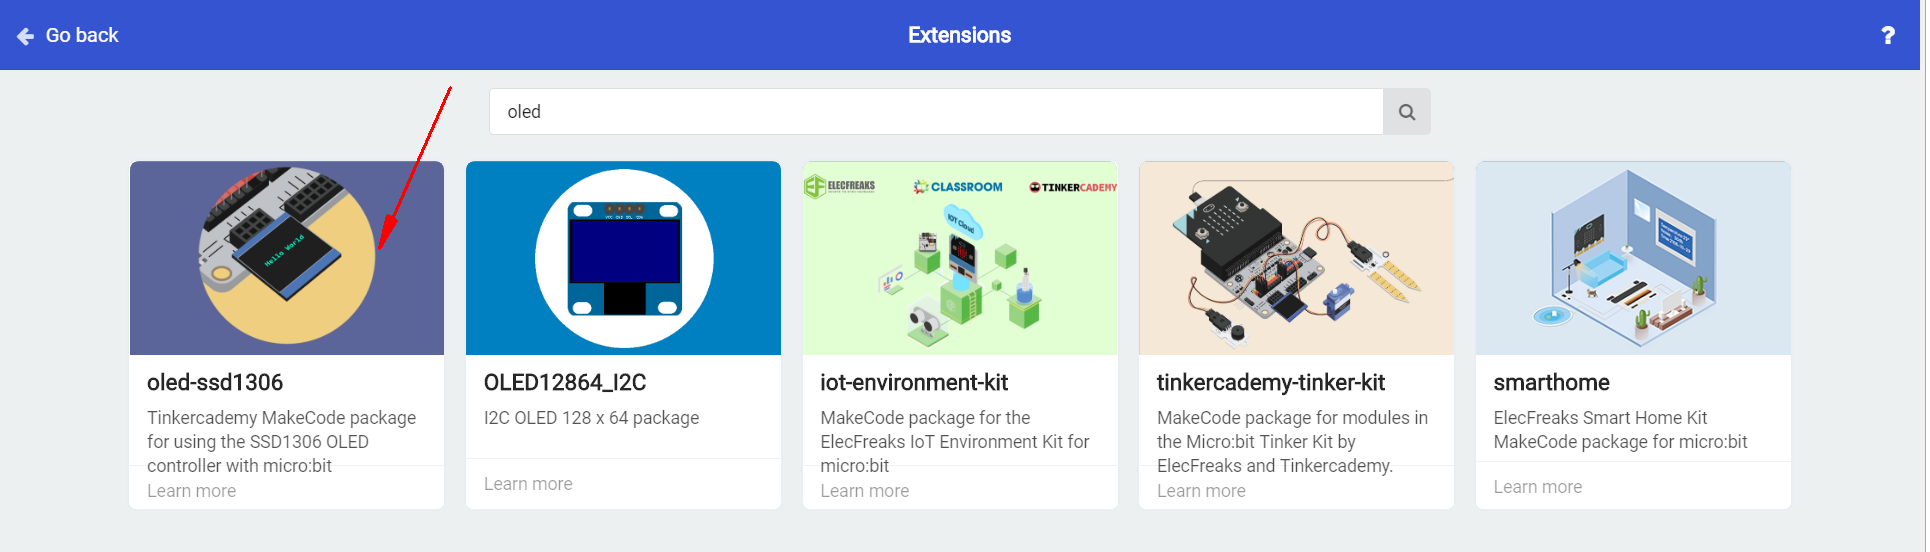This screenshot has height=552, width=1930.
Task: Click the Micro:bit Tinker Kit description
Action: (1292, 442)
